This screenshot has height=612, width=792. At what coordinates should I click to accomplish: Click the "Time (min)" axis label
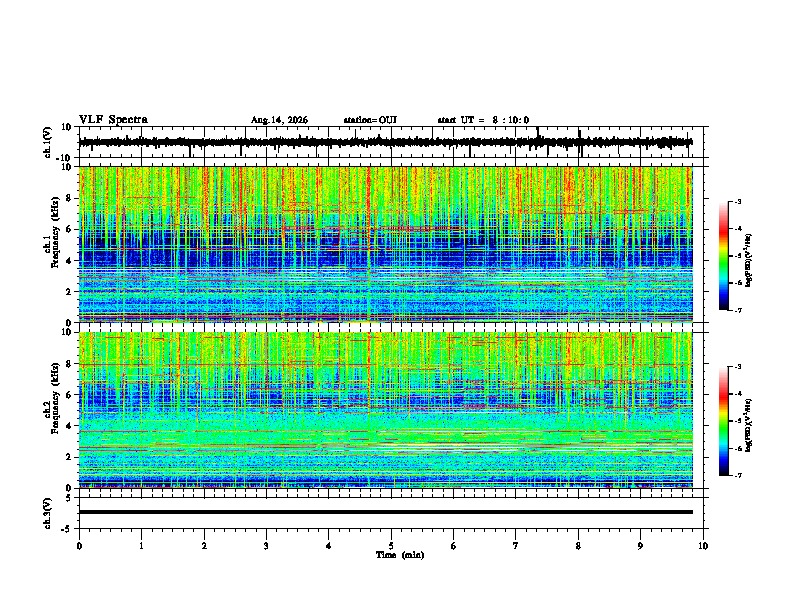(400, 555)
